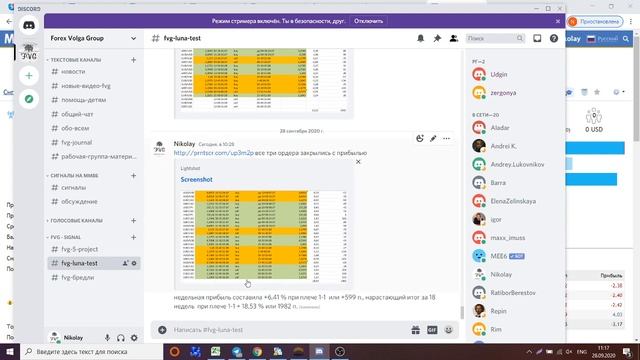640x360 pixels.
Task: Add reaction to Nikolay's message
Action: [420, 138]
